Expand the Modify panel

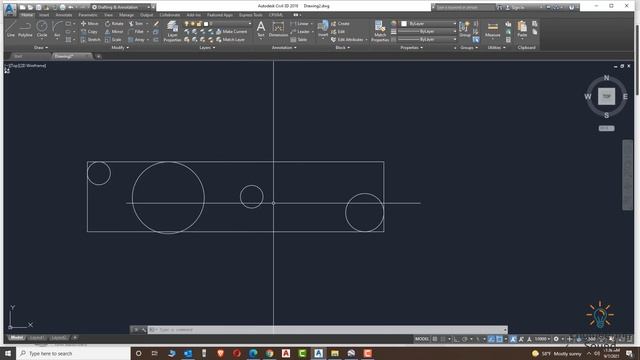coord(120,47)
